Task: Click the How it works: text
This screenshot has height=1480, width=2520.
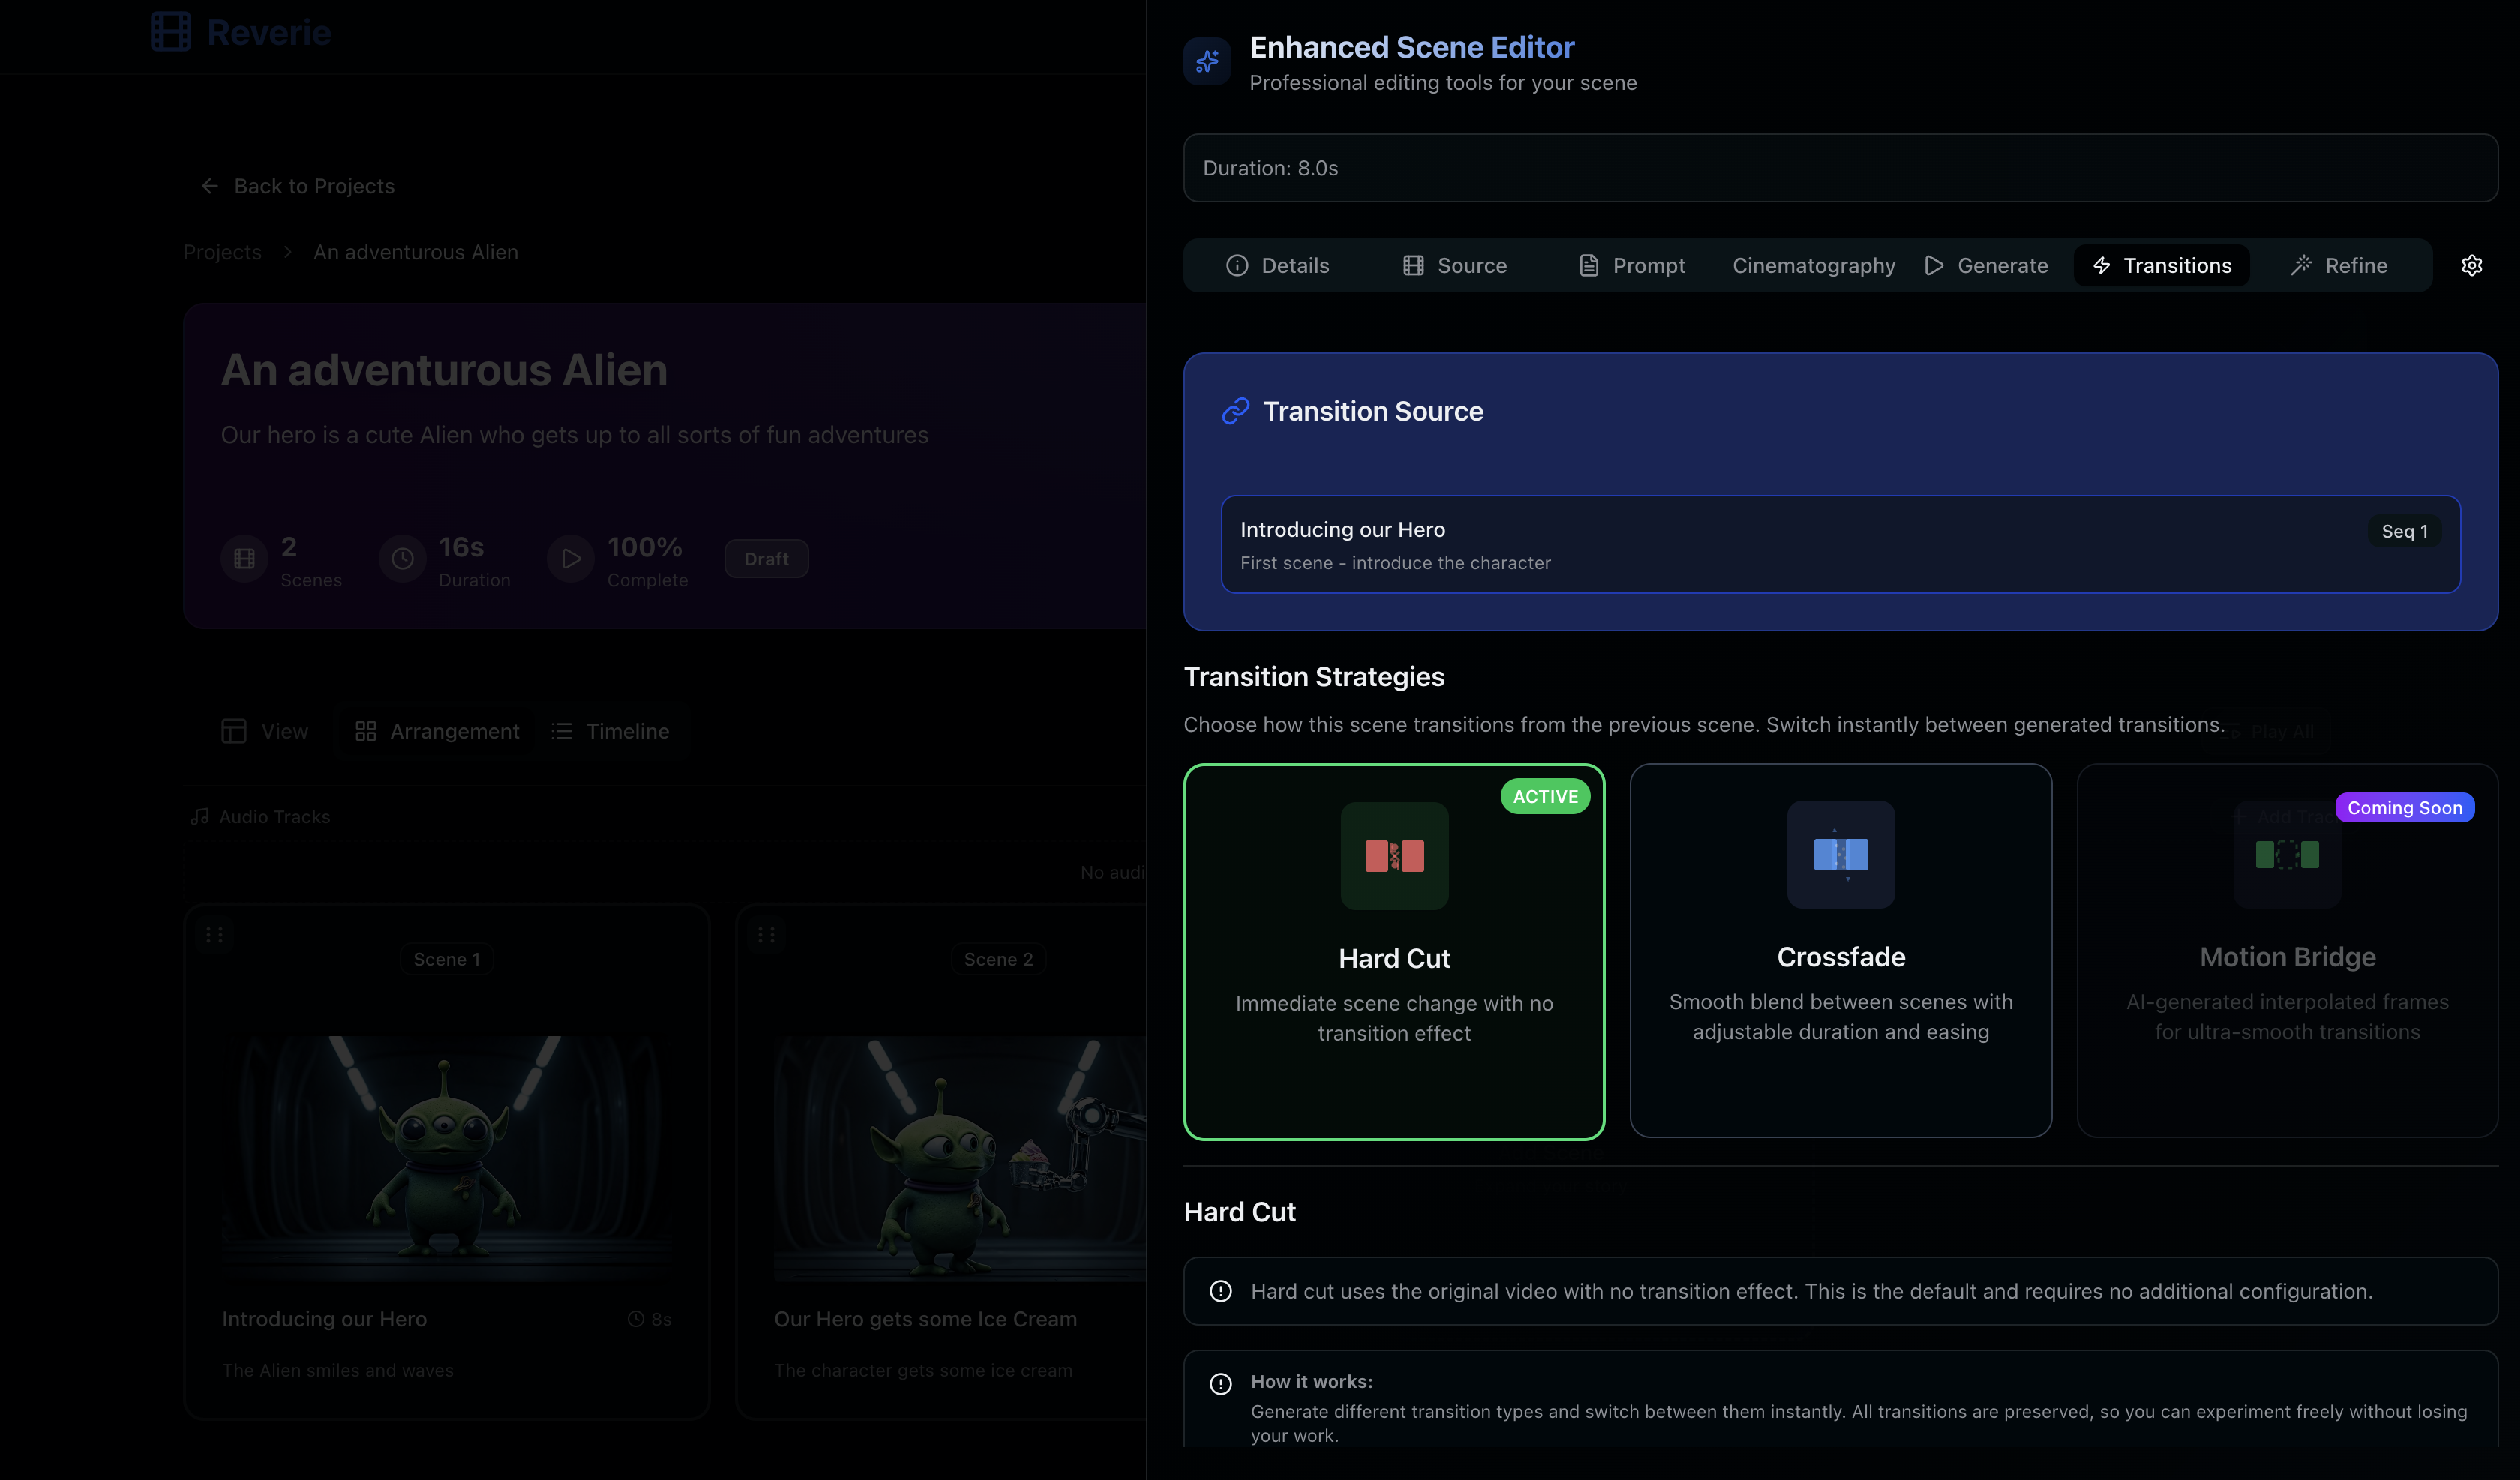Action: [x=1311, y=1381]
